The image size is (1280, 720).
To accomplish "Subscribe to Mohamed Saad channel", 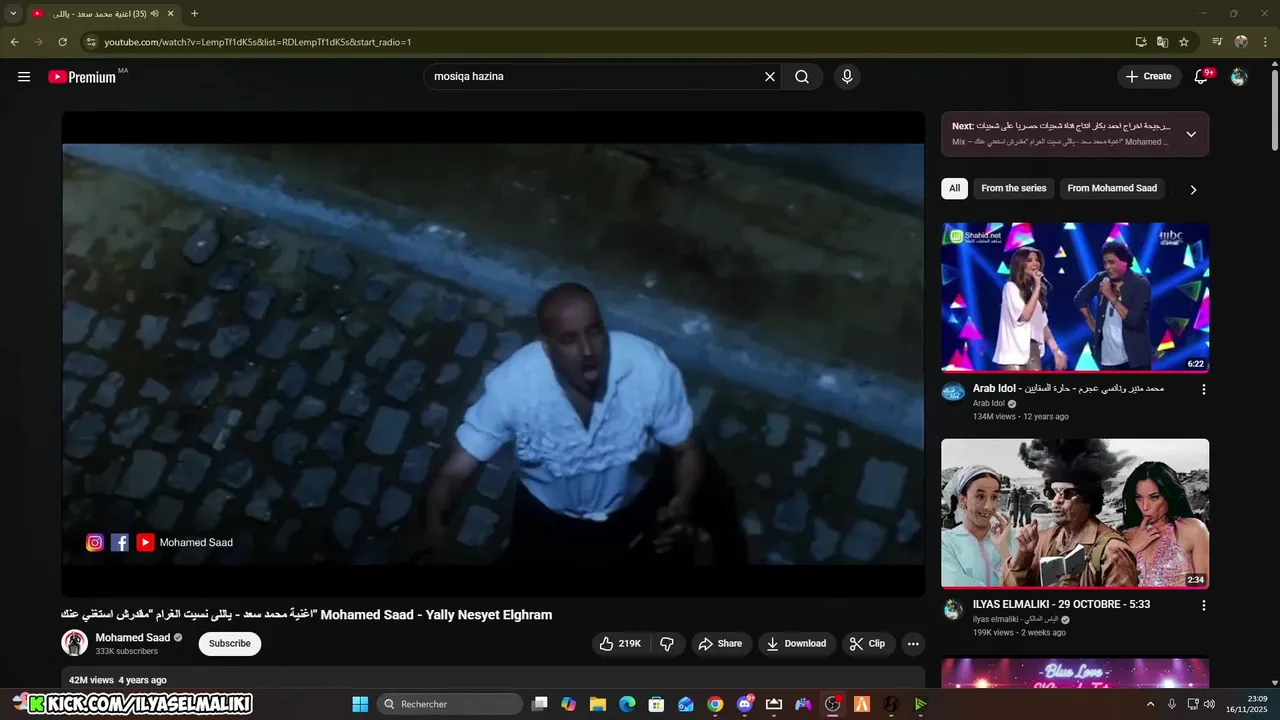I will point(230,644).
